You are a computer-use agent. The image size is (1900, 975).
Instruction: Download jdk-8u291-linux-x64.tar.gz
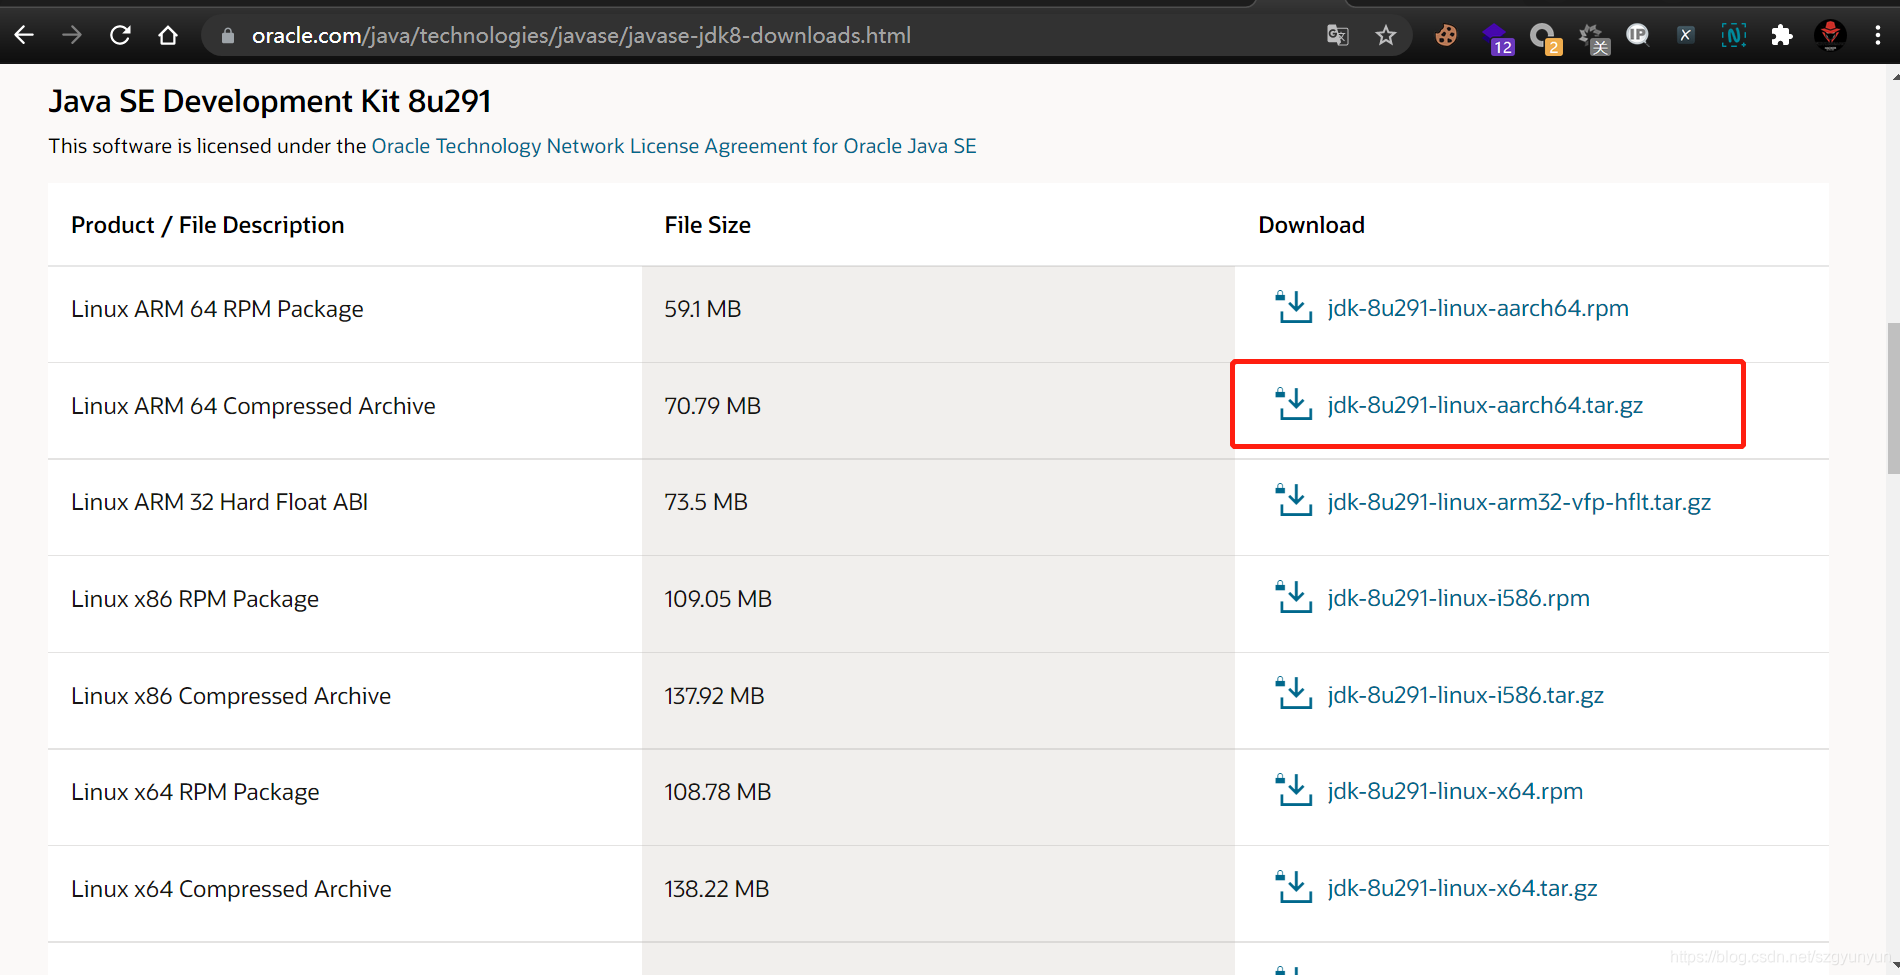point(1462,888)
